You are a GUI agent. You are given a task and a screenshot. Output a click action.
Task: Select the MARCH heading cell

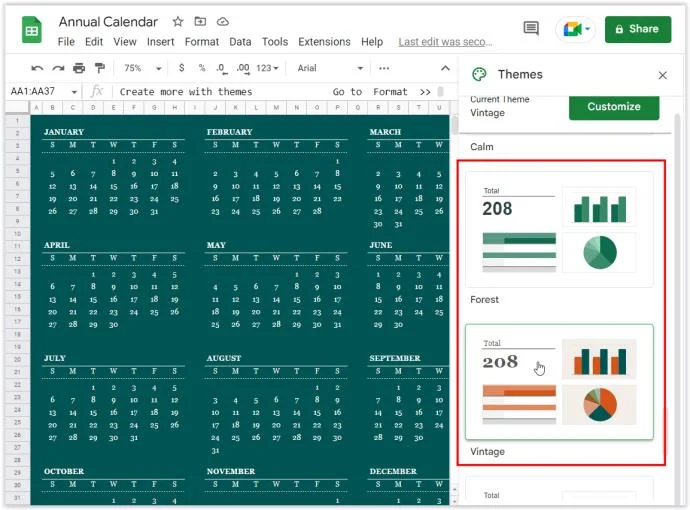(385, 132)
